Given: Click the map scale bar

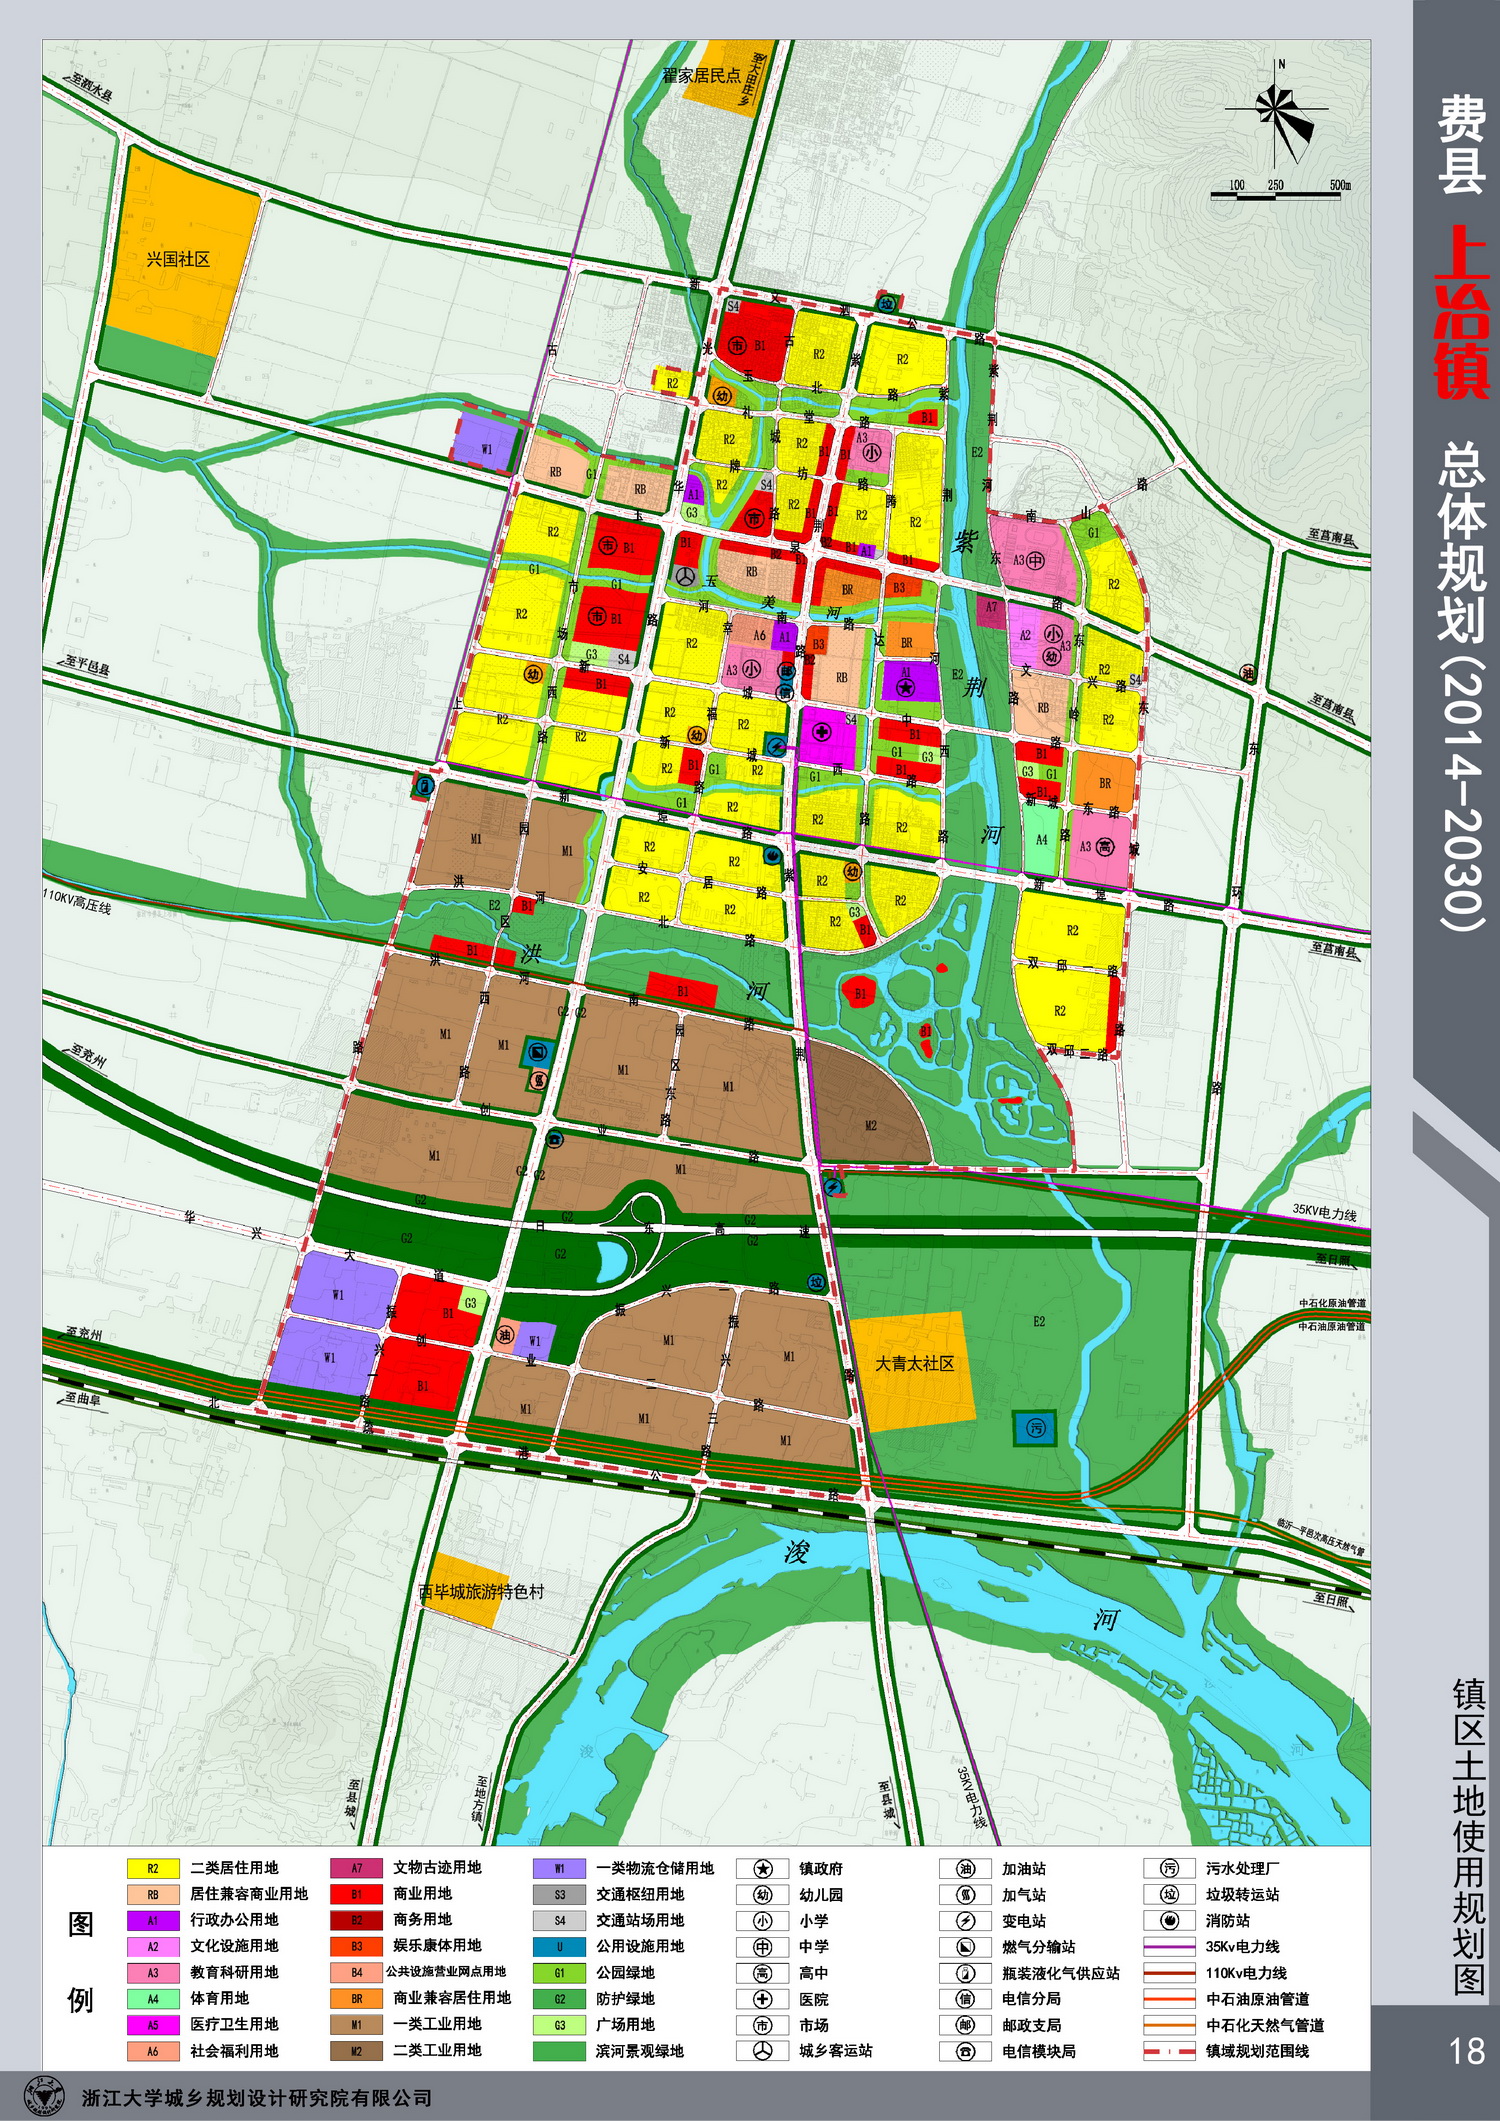Looking at the screenshot, I should pos(1276,194).
